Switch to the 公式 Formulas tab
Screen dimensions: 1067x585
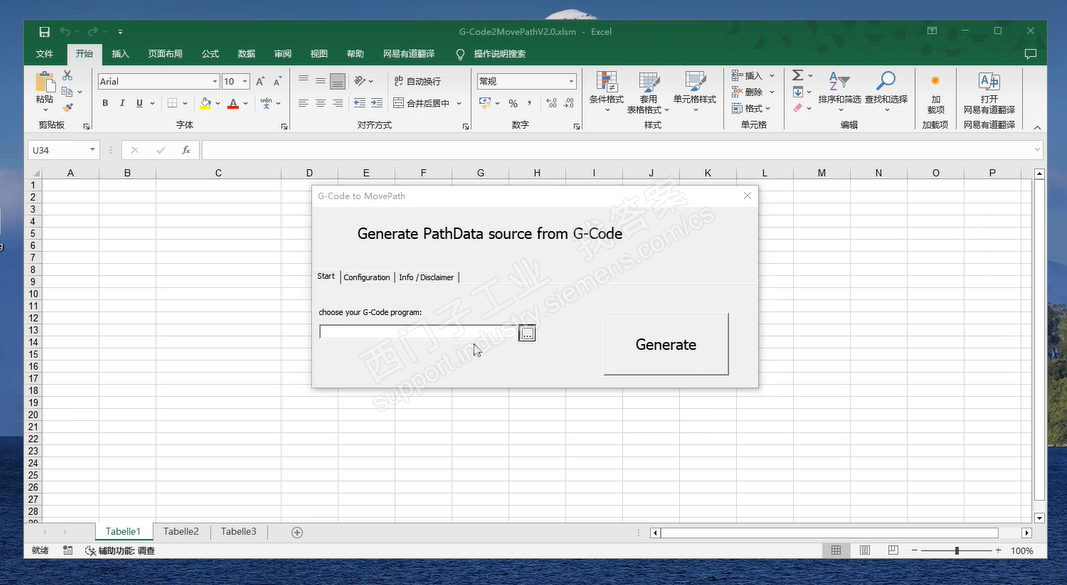point(210,54)
